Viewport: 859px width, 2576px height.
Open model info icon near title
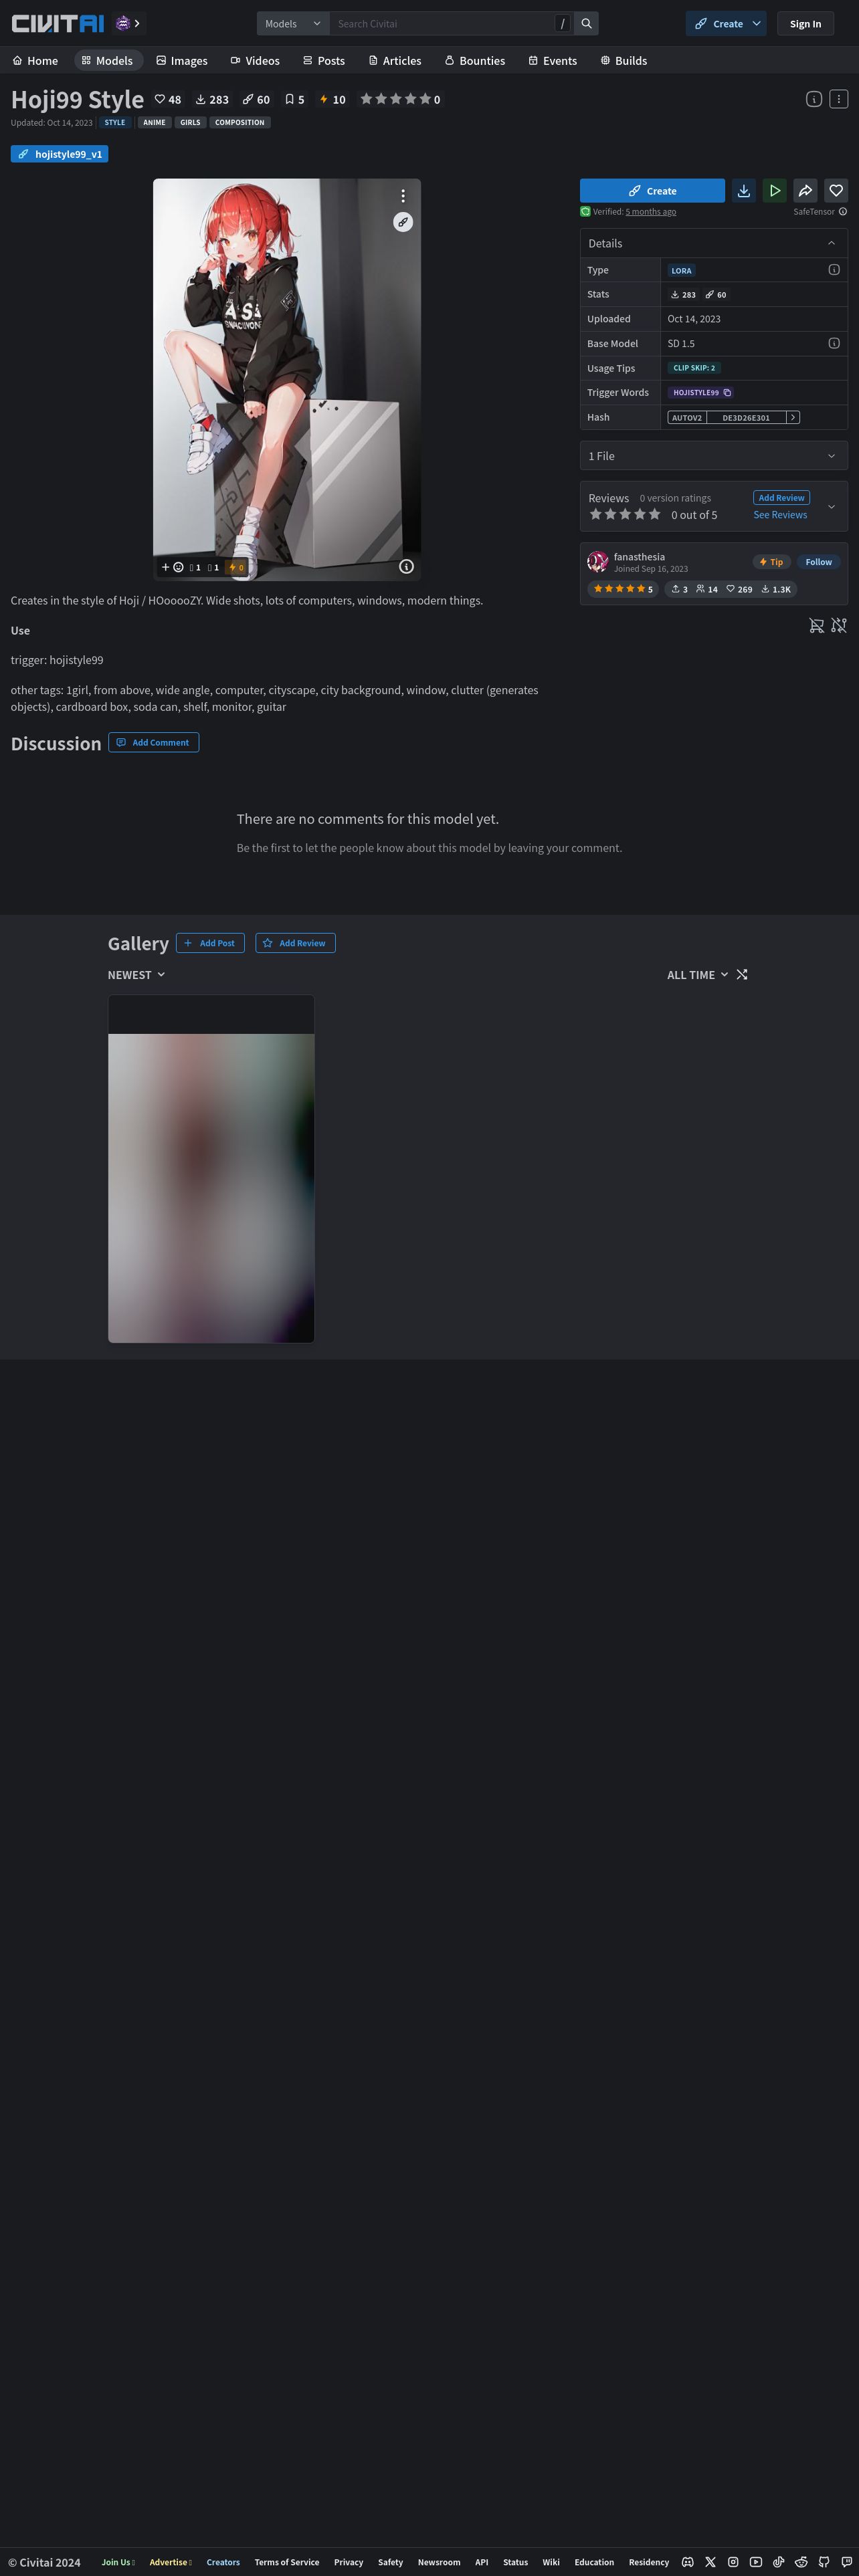click(814, 99)
